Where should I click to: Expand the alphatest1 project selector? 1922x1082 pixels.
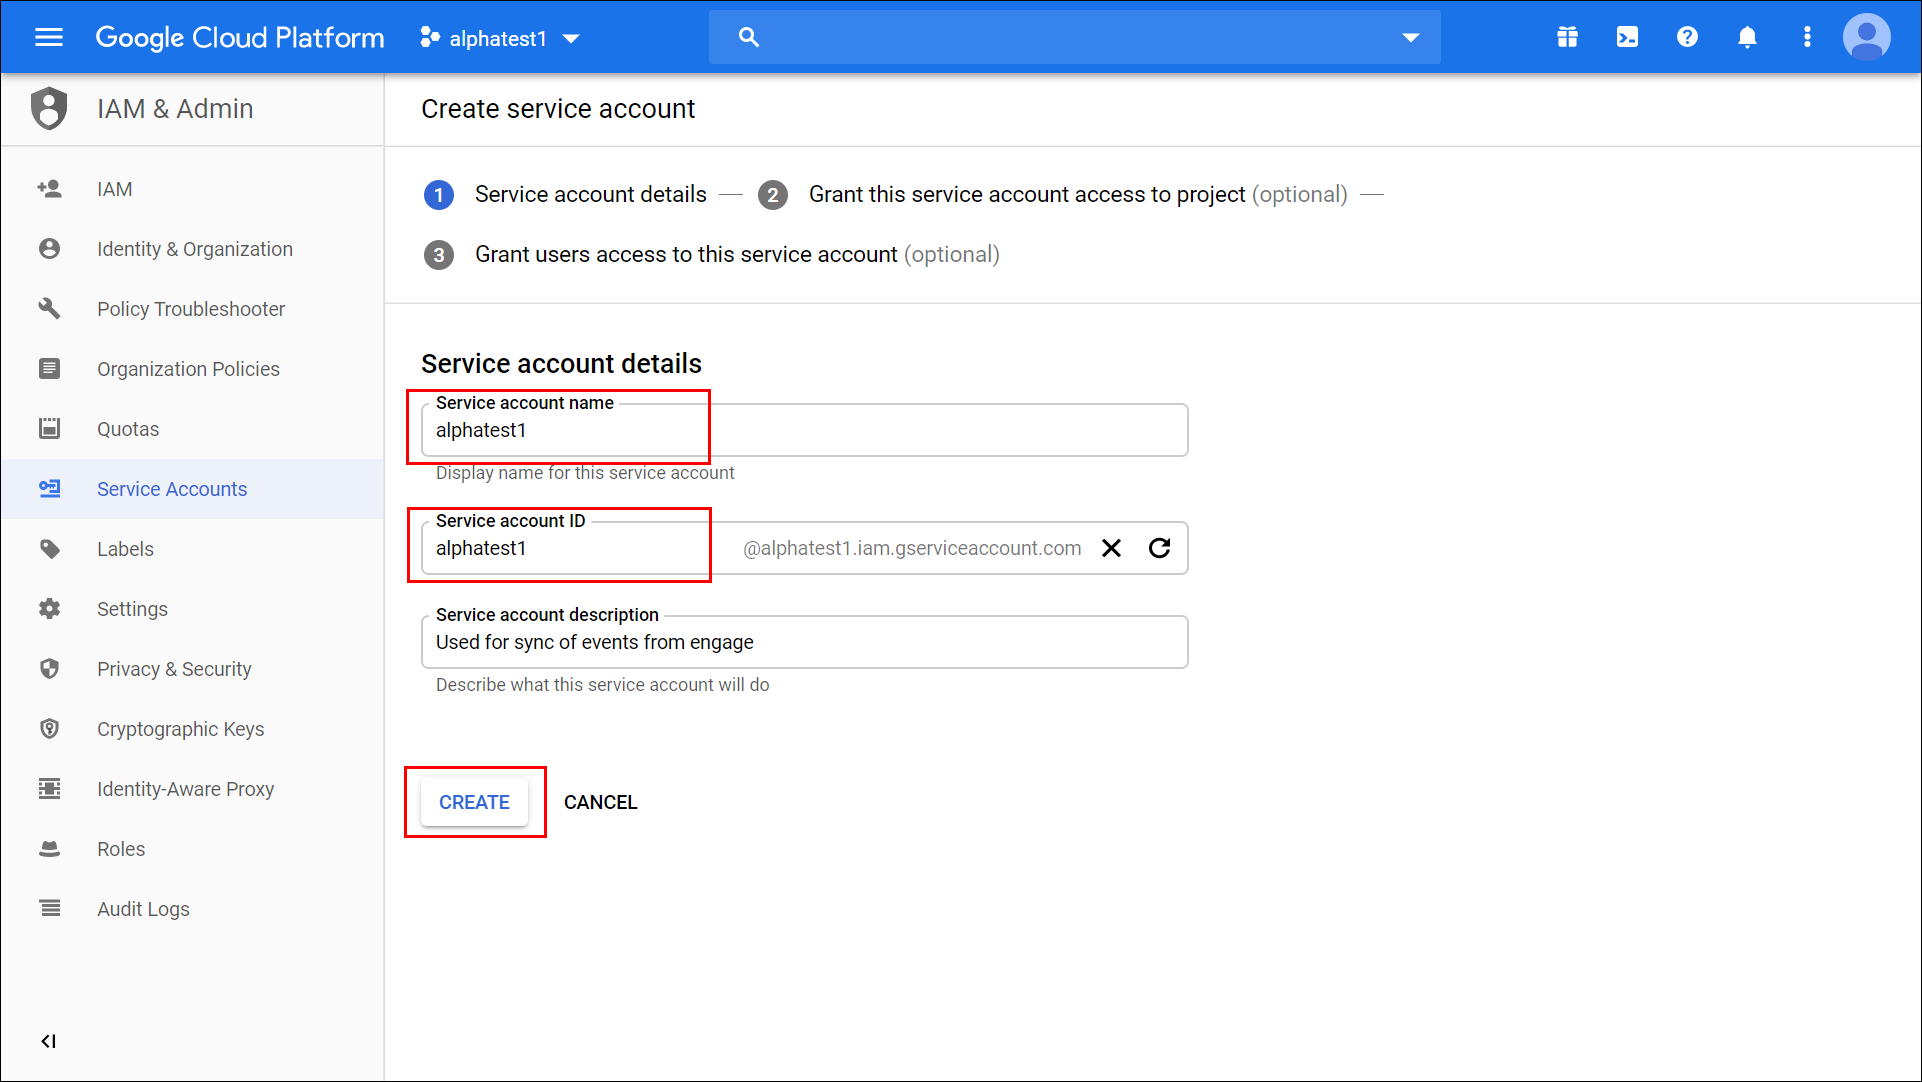[501, 38]
